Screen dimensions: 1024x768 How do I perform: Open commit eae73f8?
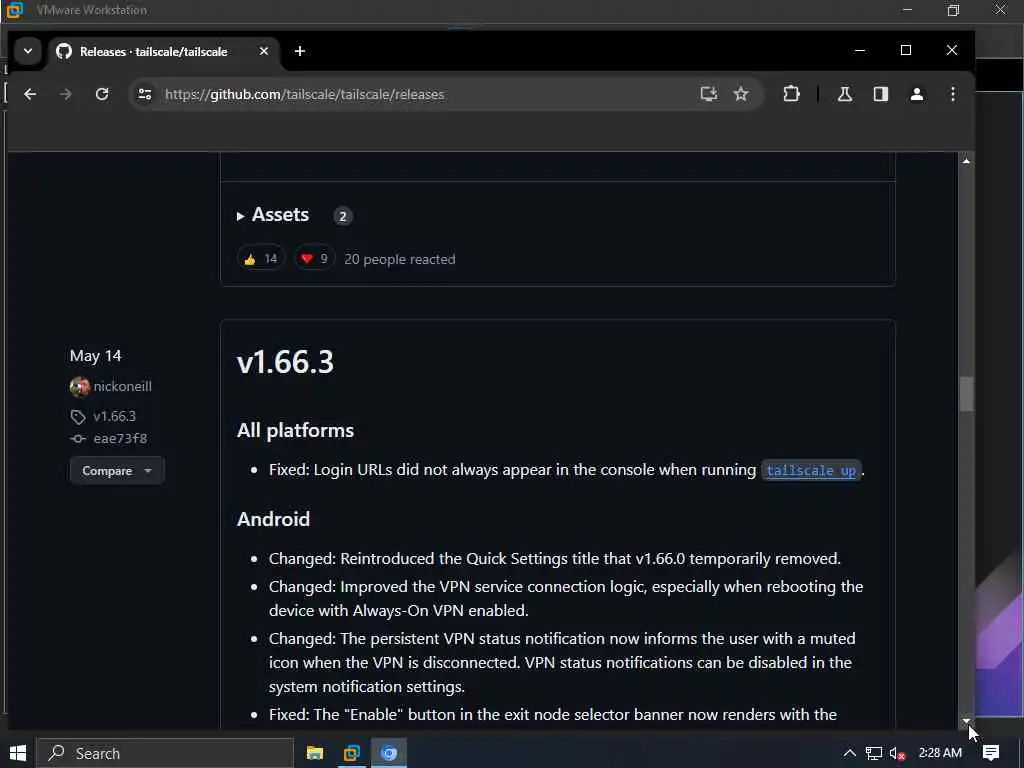(x=120, y=438)
